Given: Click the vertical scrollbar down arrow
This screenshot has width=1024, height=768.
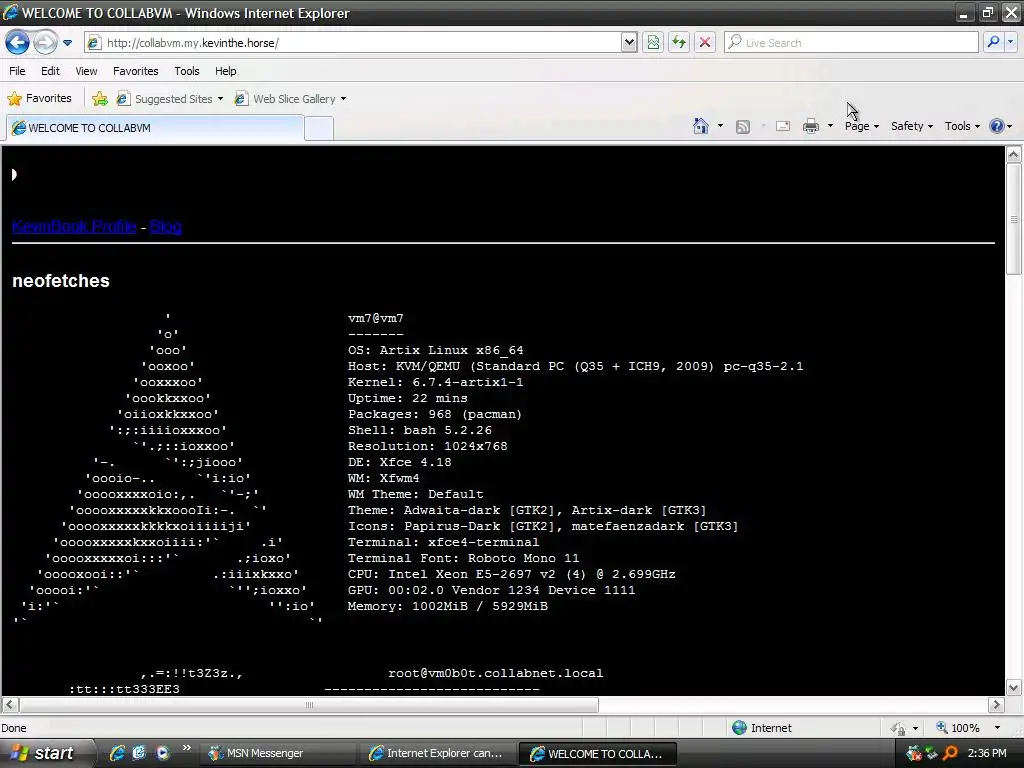Looking at the screenshot, I should (1014, 687).
